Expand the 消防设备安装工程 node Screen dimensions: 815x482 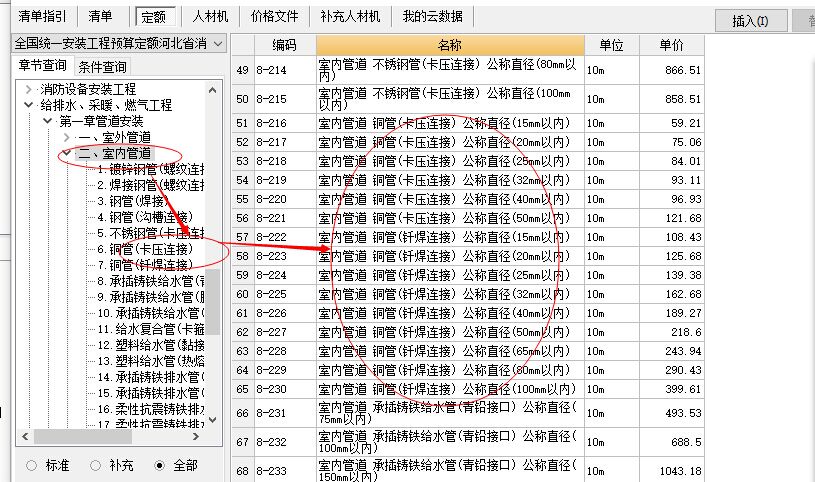pos(29,89)
